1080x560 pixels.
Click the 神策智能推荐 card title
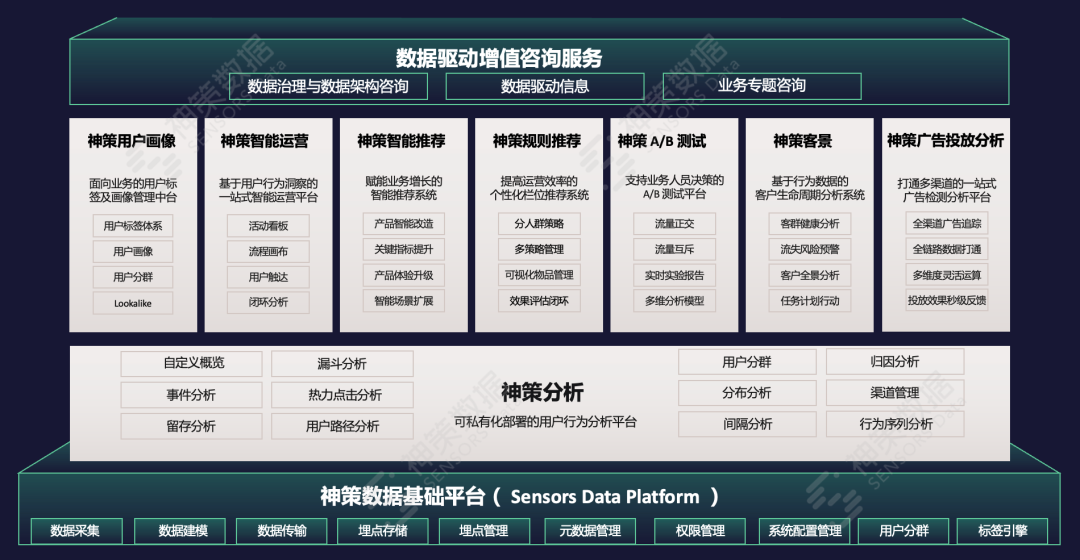click(401, 141)
